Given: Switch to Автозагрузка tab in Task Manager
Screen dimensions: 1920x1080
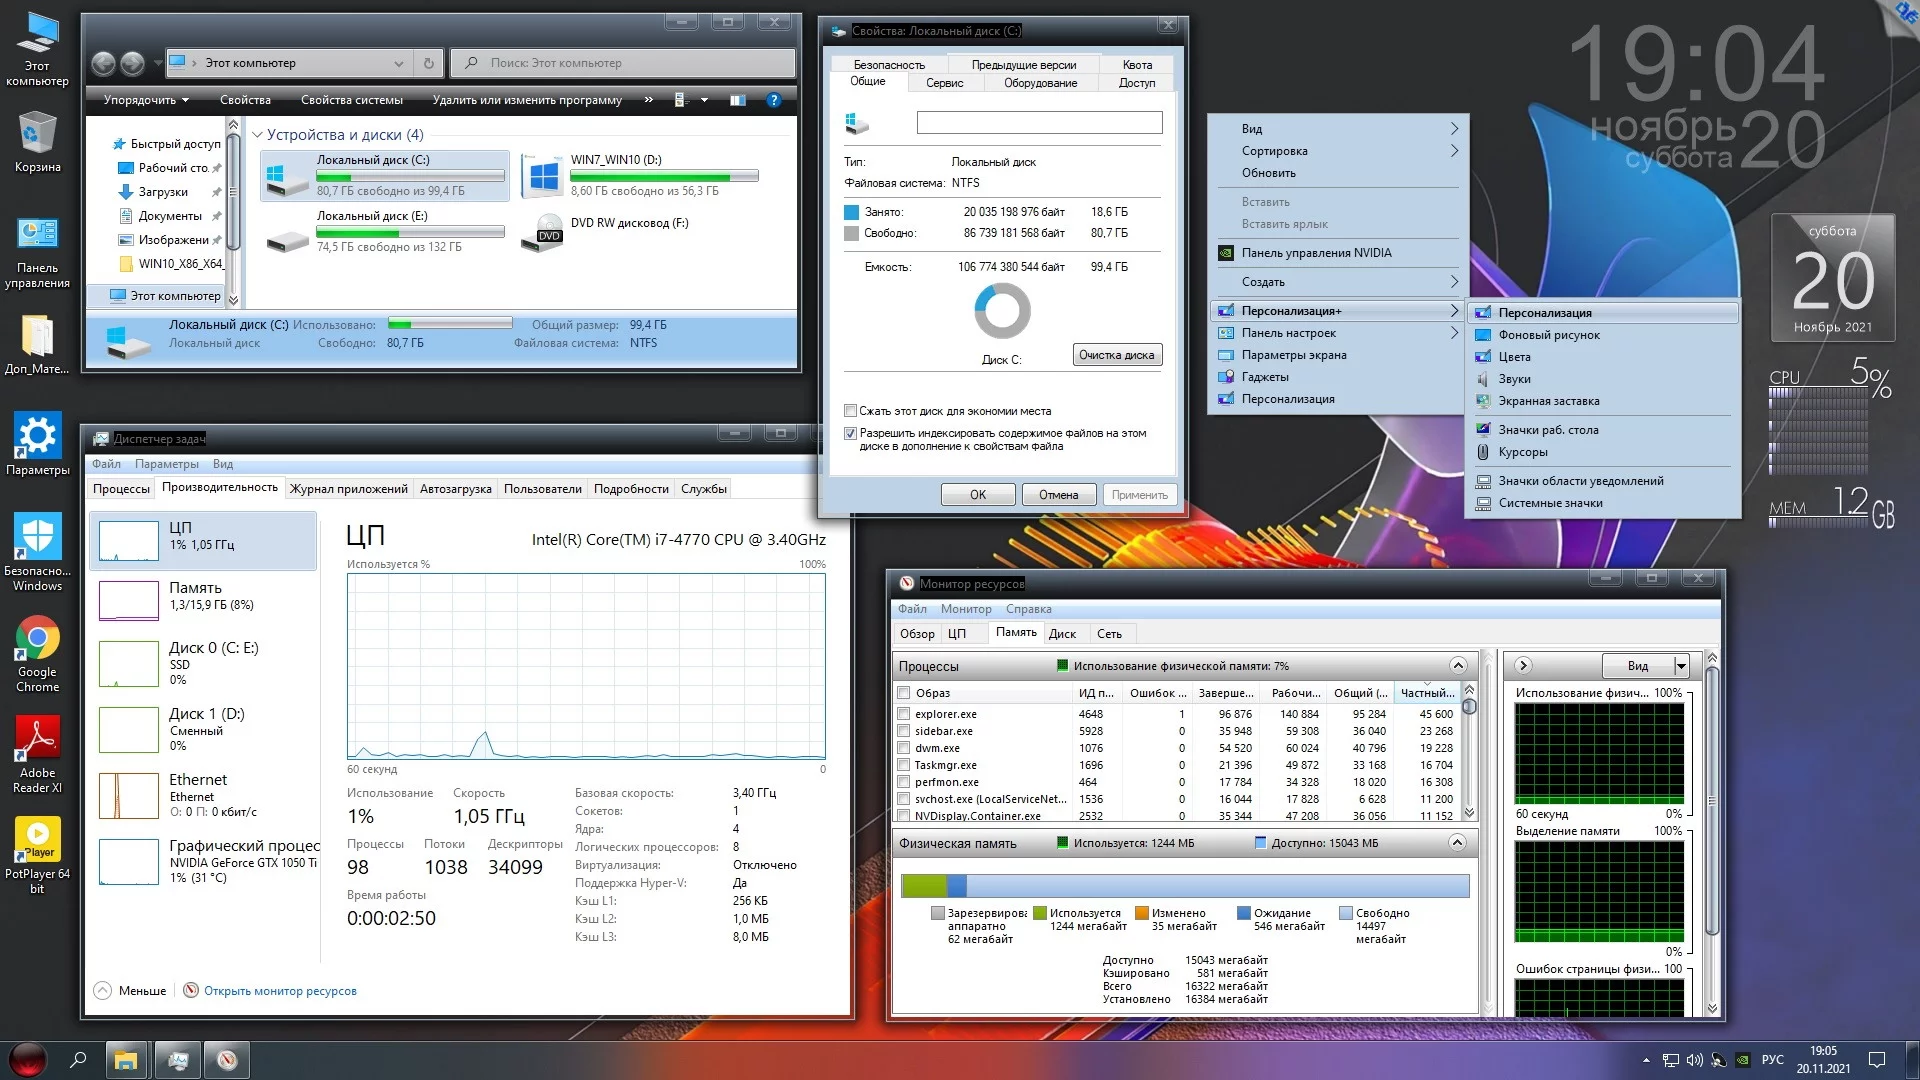Looking at the screenshot, I should click(x=455, y=489).
